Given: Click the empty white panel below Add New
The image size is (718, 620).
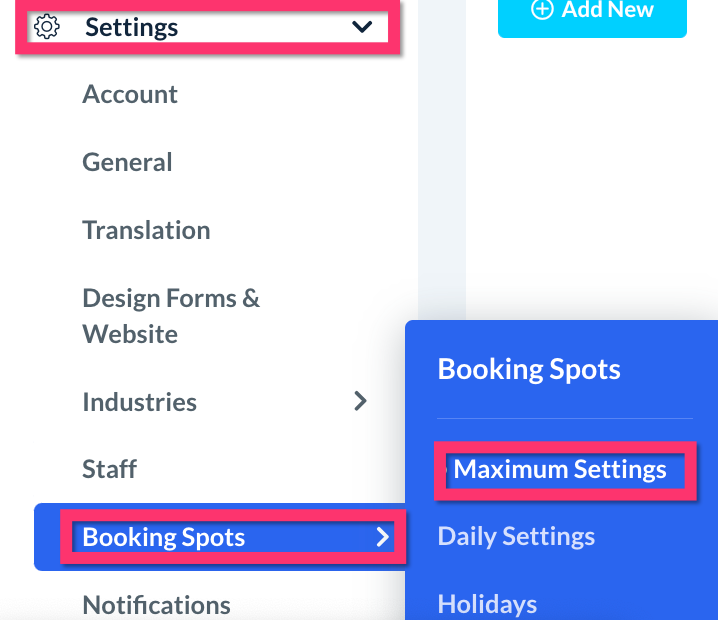Looking at the screenshot, I should pyautogui.click(x=590, y=180).
